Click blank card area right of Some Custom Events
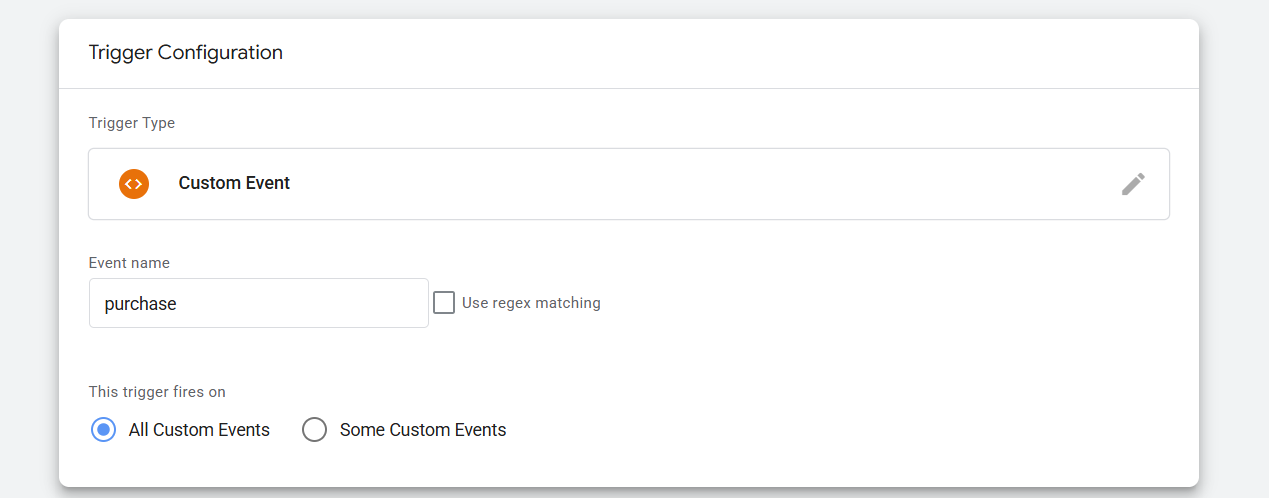Image resolution: width=1269 pixels, height=498 pixels. (x=850, y=430)
